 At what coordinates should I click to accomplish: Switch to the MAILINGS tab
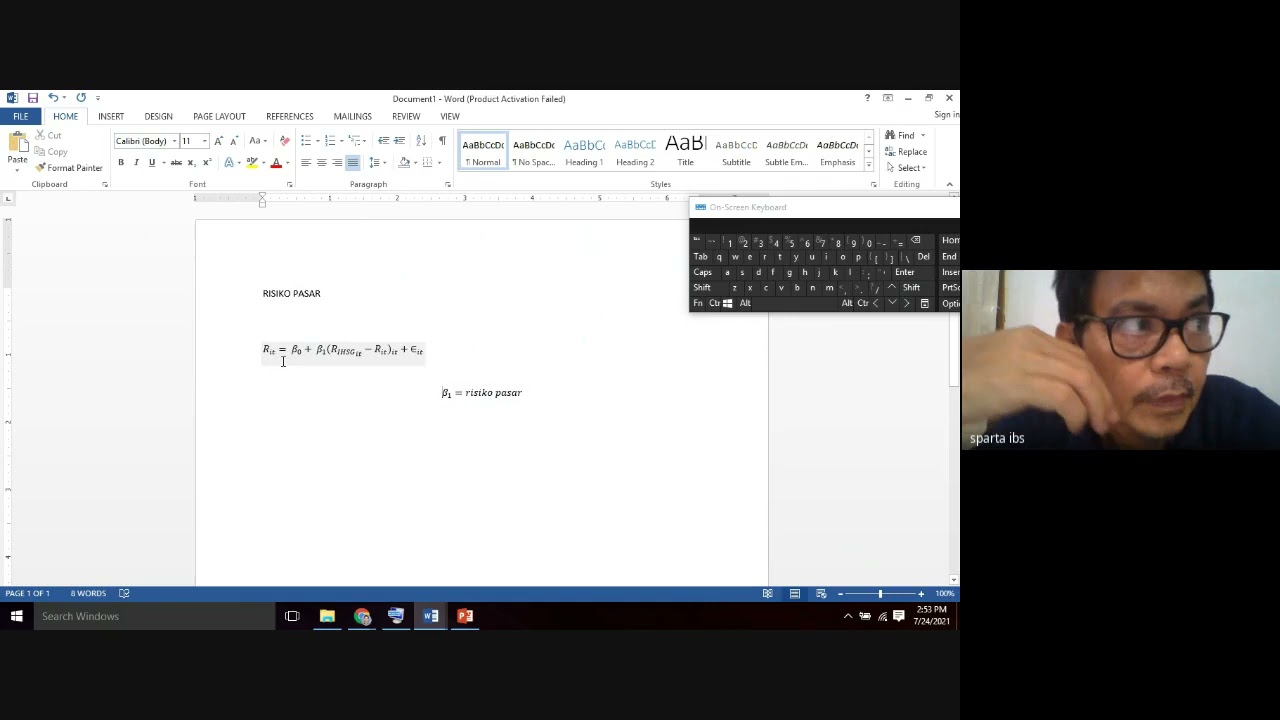(x=352, y=116)
